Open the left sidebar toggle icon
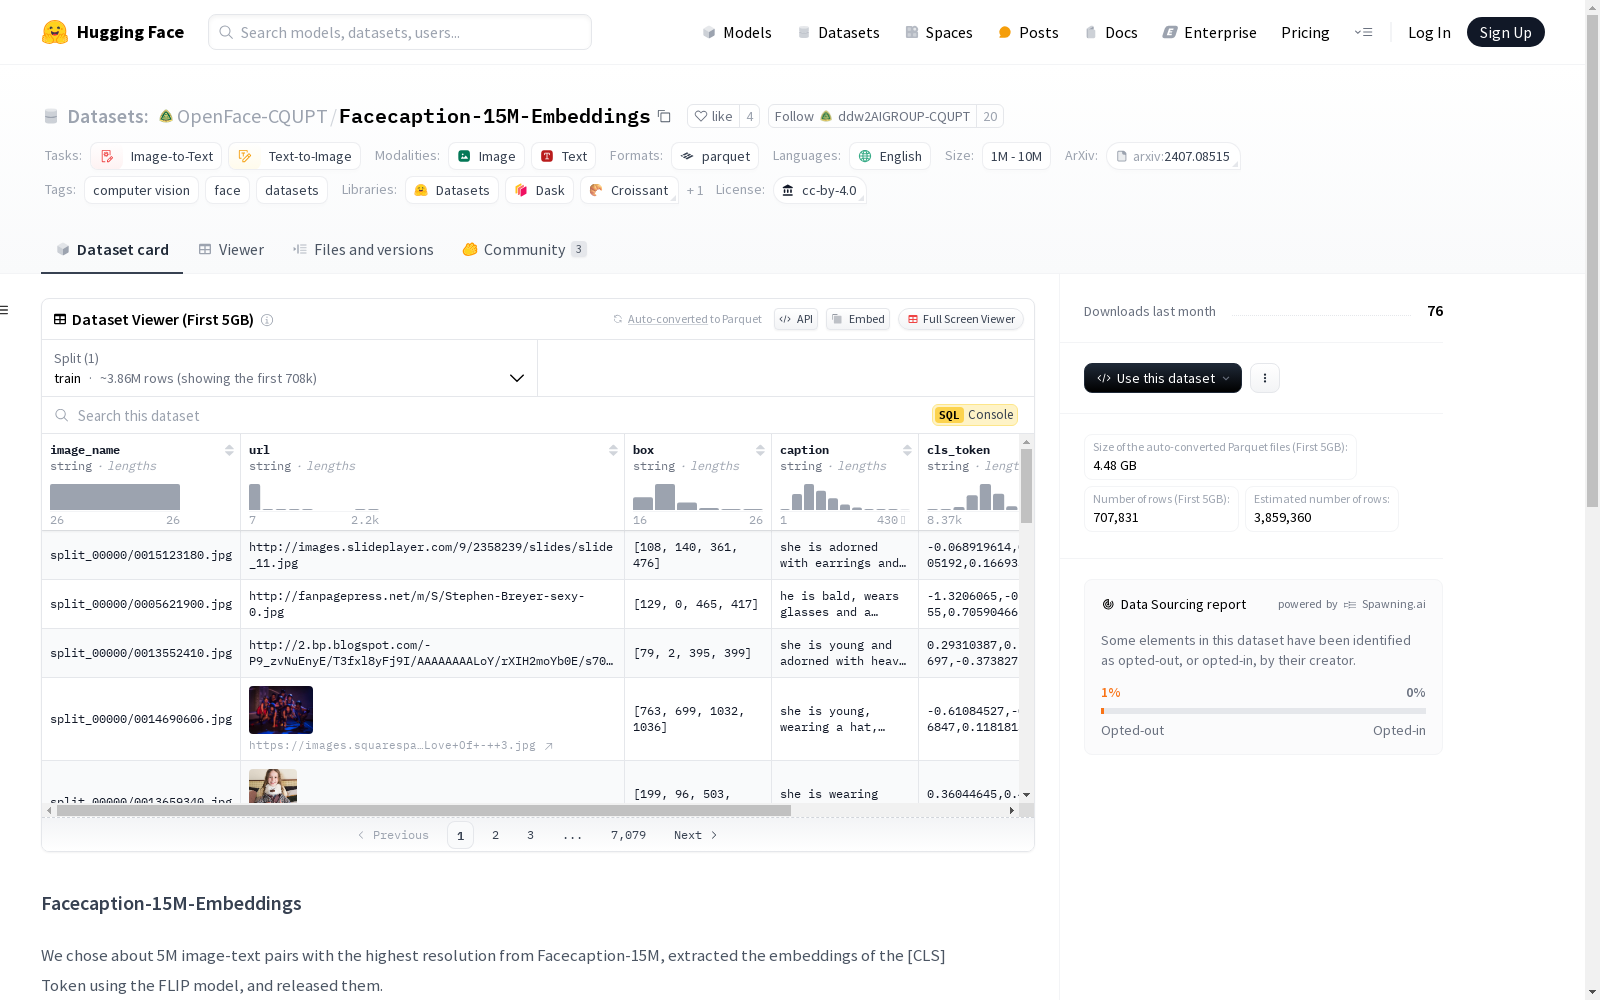The height and width of the screenshot is (1000, 1600). [5, 310]
